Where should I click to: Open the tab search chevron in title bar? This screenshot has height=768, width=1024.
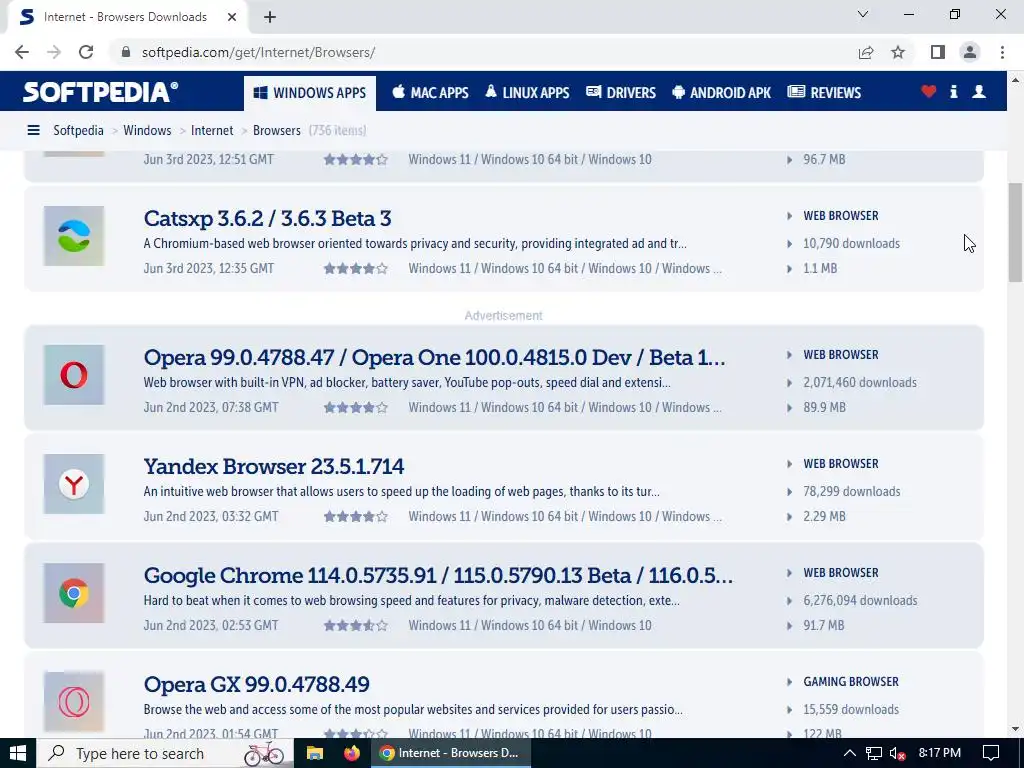pos(863,14)
